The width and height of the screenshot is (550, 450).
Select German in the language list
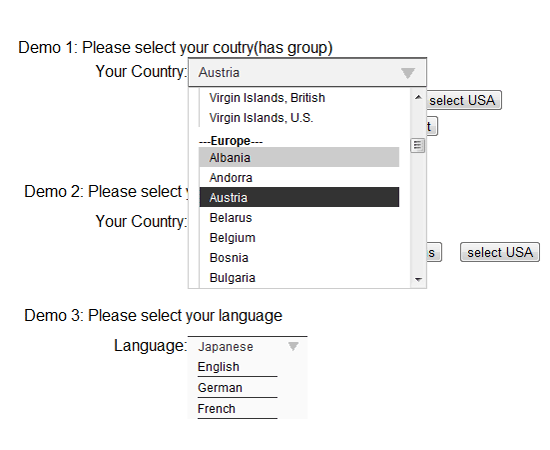[237, 388]
